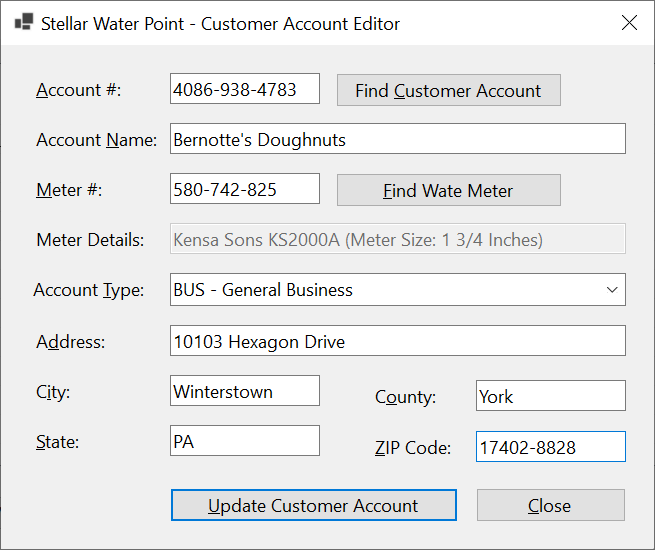Click the Find Wate Meter button
This screenshot has height=550, width=655.
coord(449,190)
